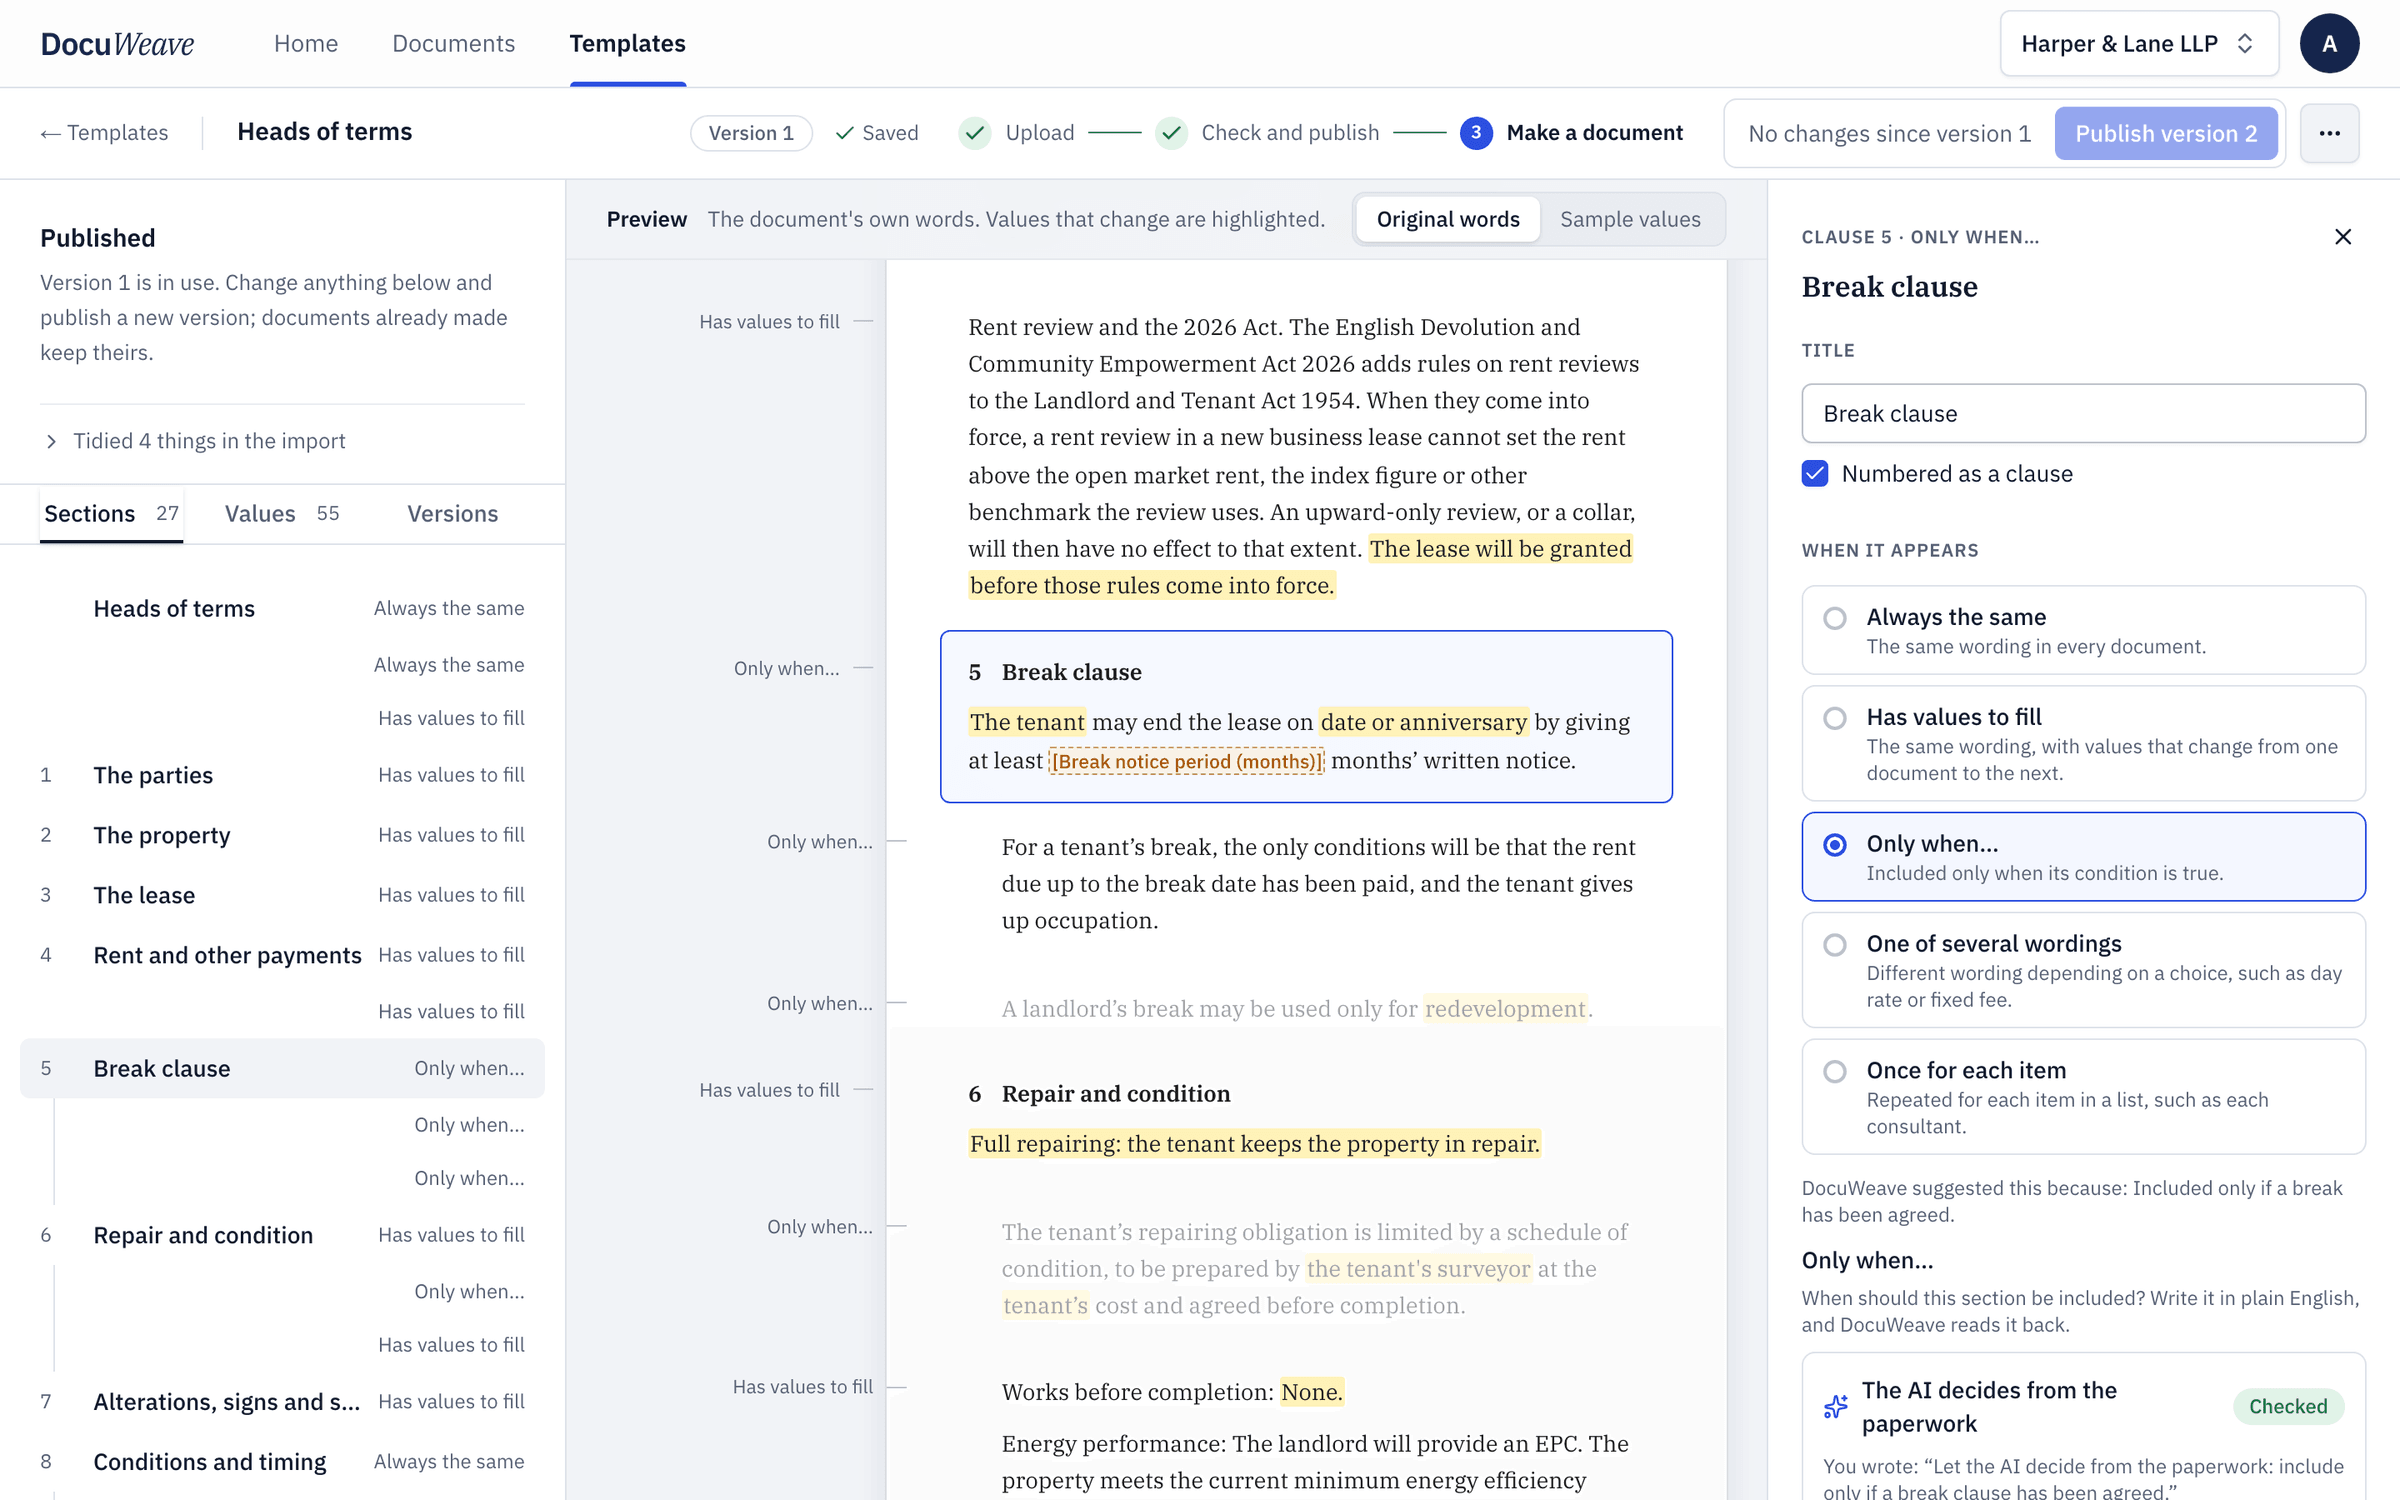This screenshot has height=1500, width=2400.
Task: Switch to the Values tab
Action: click(282, 514)
